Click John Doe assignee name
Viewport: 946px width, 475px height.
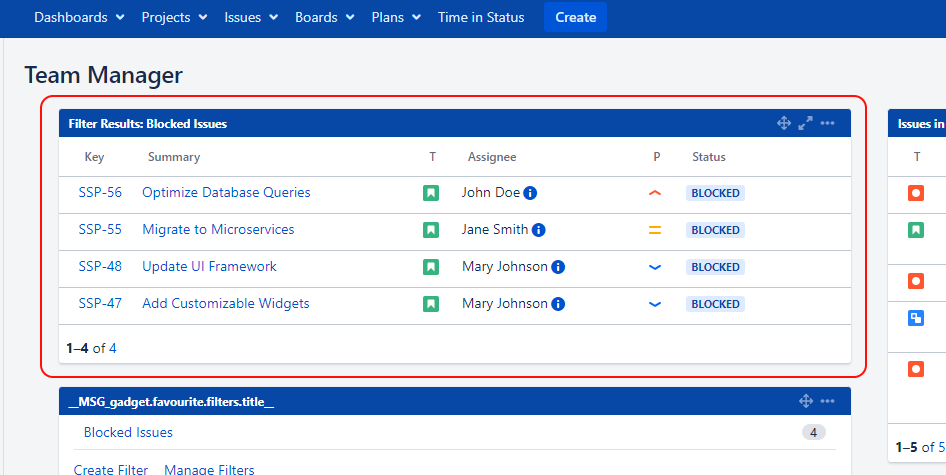(490, 193)
